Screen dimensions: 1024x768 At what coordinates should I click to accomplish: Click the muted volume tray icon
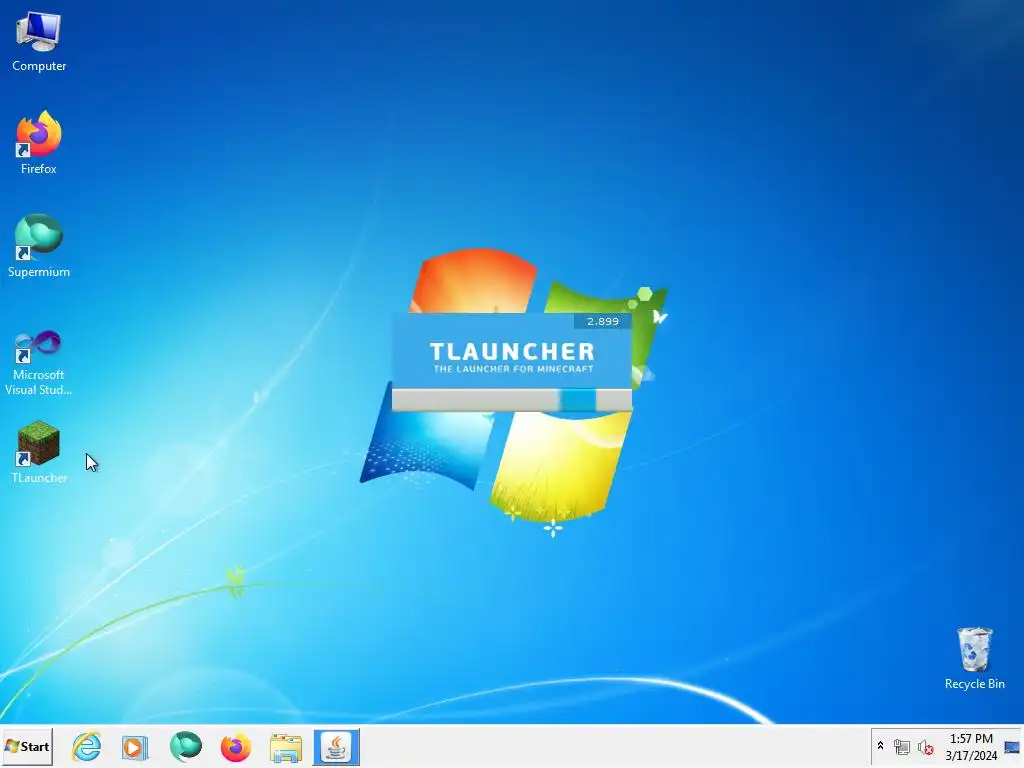925,747
